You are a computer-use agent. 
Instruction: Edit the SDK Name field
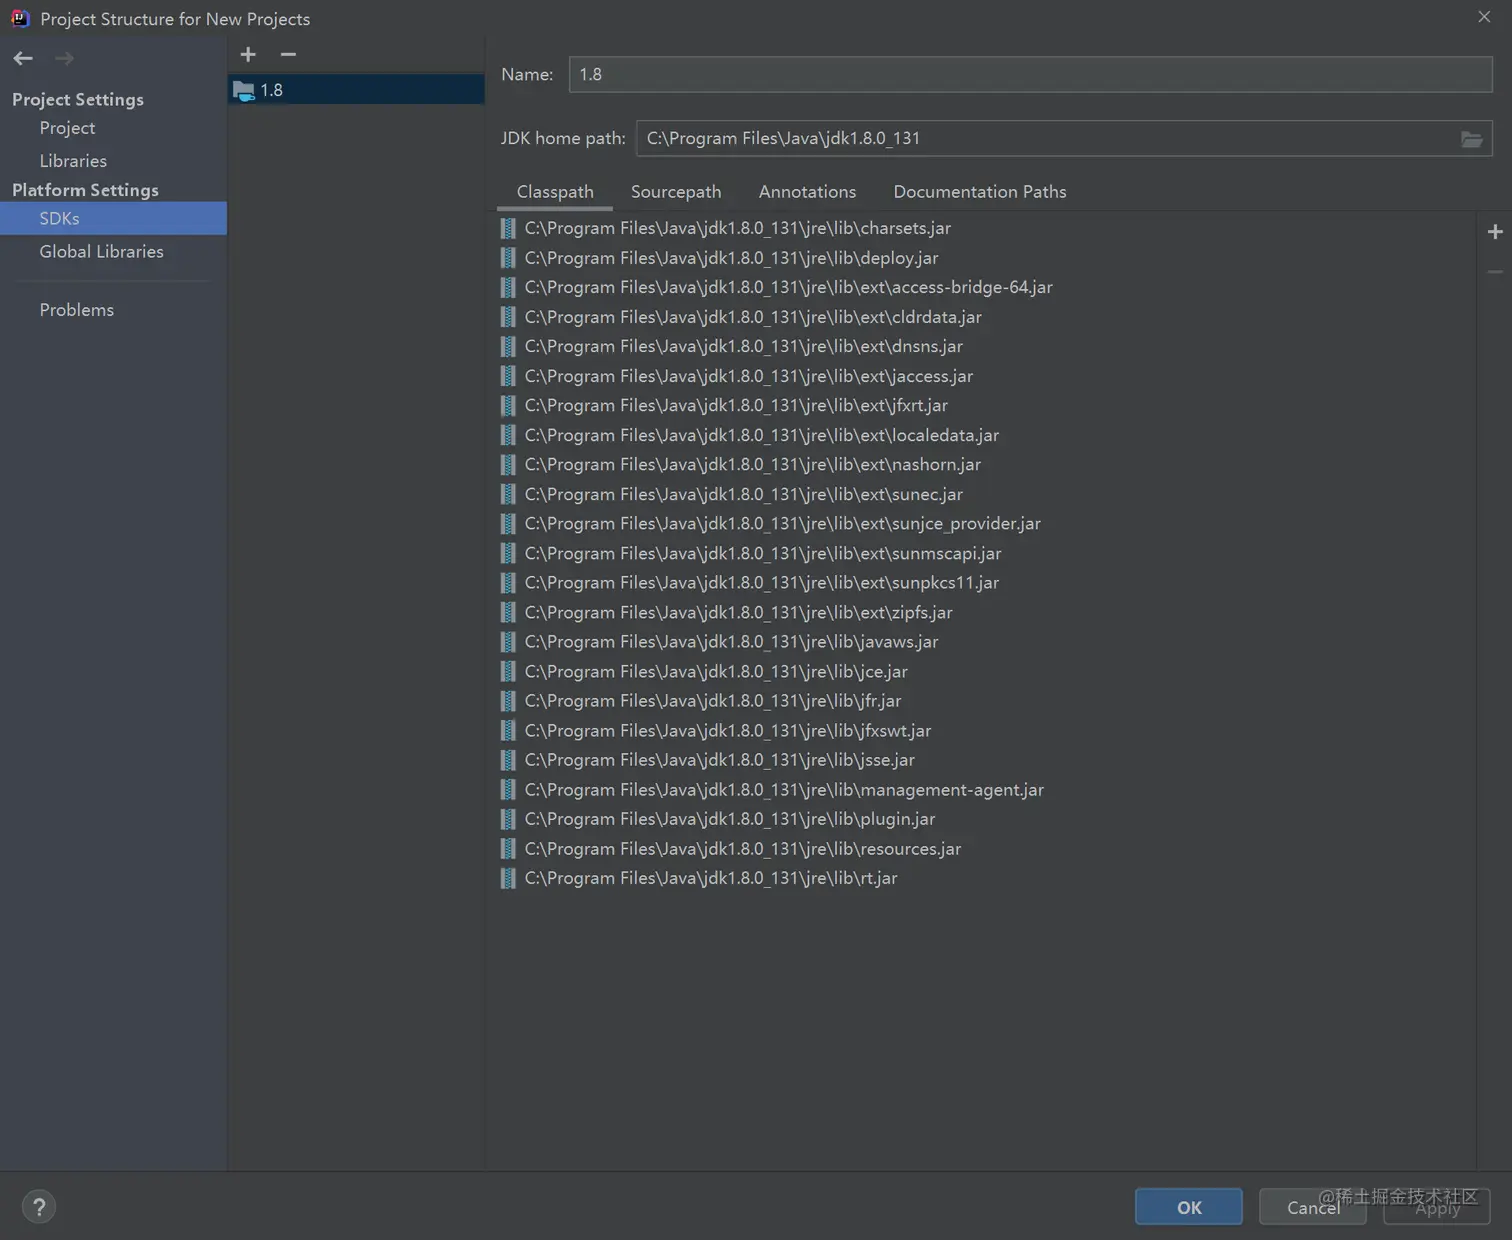tap(1030, 75)
